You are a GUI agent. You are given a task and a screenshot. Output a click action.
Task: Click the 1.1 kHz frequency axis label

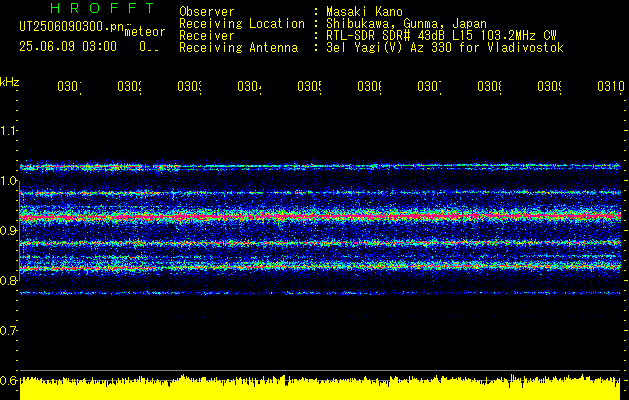[8, 130]
